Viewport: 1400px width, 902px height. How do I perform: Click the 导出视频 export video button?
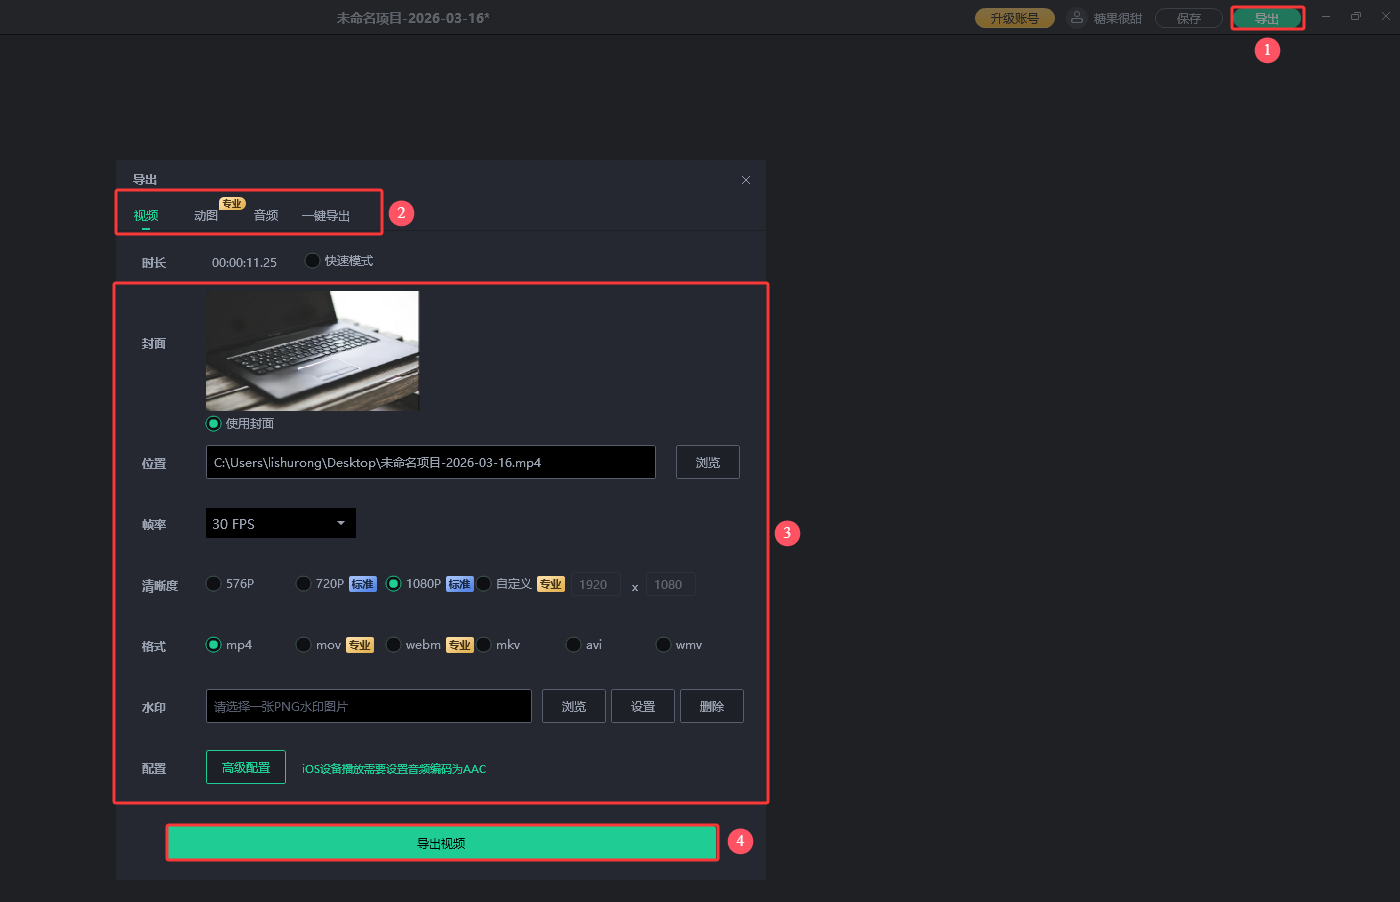pos(441,843)
